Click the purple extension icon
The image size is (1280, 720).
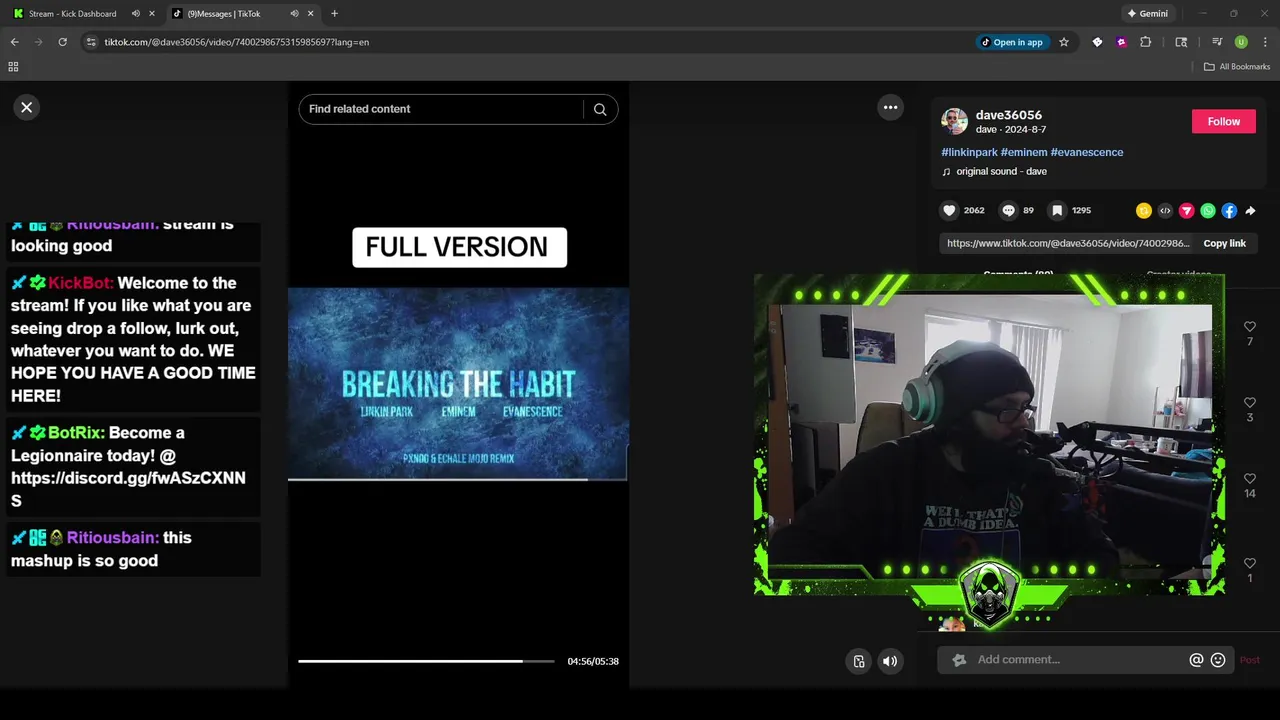coord(1121,42)
